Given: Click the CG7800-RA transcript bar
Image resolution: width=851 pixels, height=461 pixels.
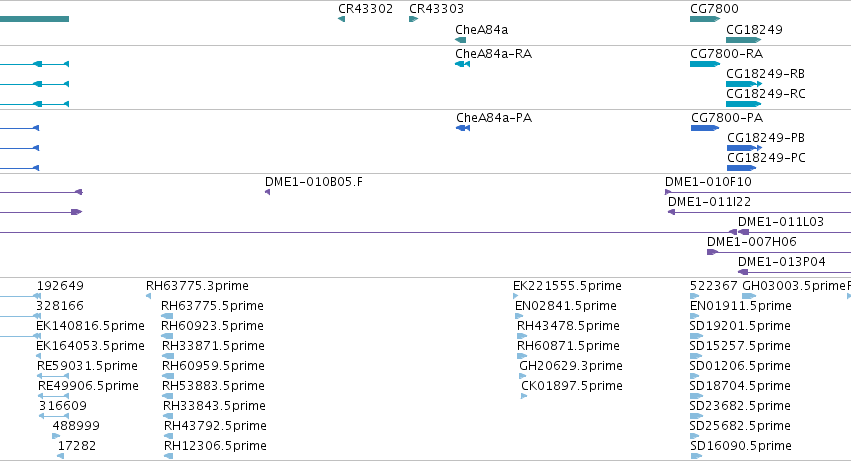Looking at the screenshot, I should [705, 64].
